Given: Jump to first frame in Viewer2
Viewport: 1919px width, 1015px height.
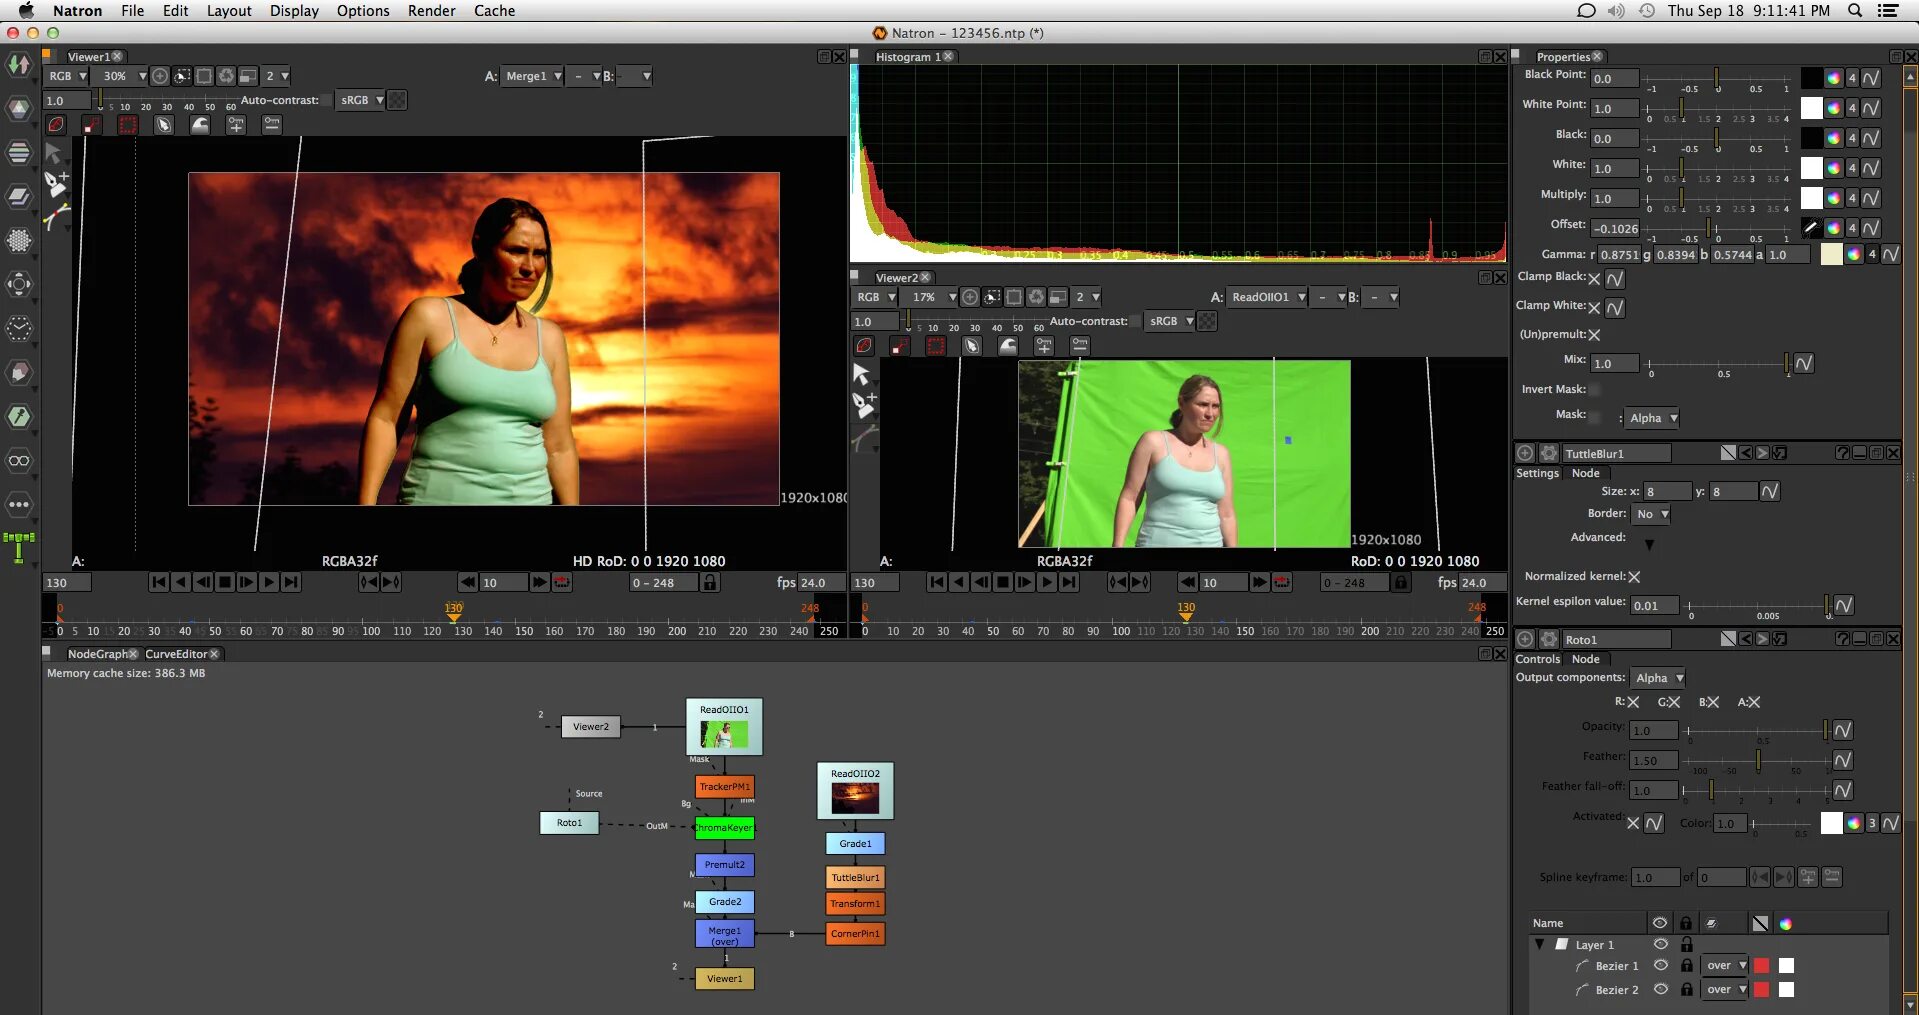Looking at the screenshot, I should (x=936, y=582).
